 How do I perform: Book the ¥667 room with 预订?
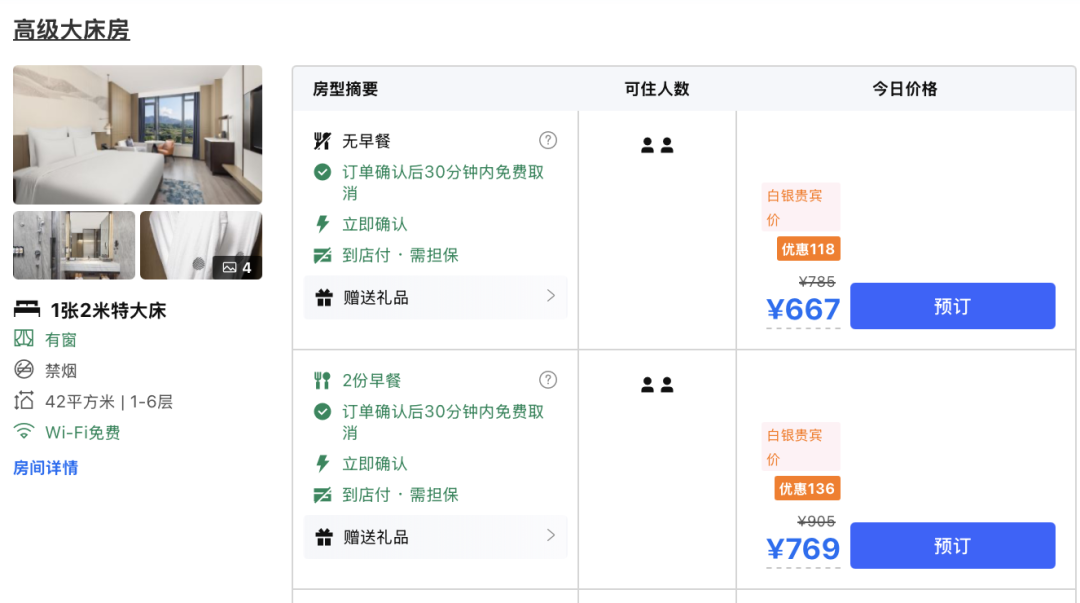953,306
